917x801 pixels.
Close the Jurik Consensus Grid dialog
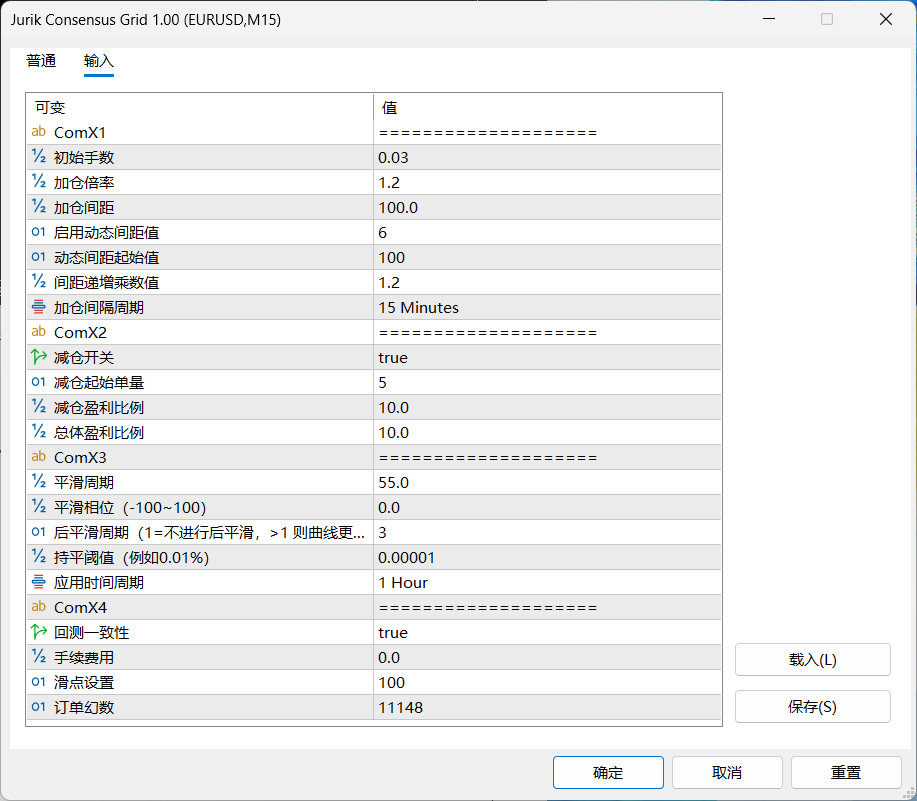point(885,19)
